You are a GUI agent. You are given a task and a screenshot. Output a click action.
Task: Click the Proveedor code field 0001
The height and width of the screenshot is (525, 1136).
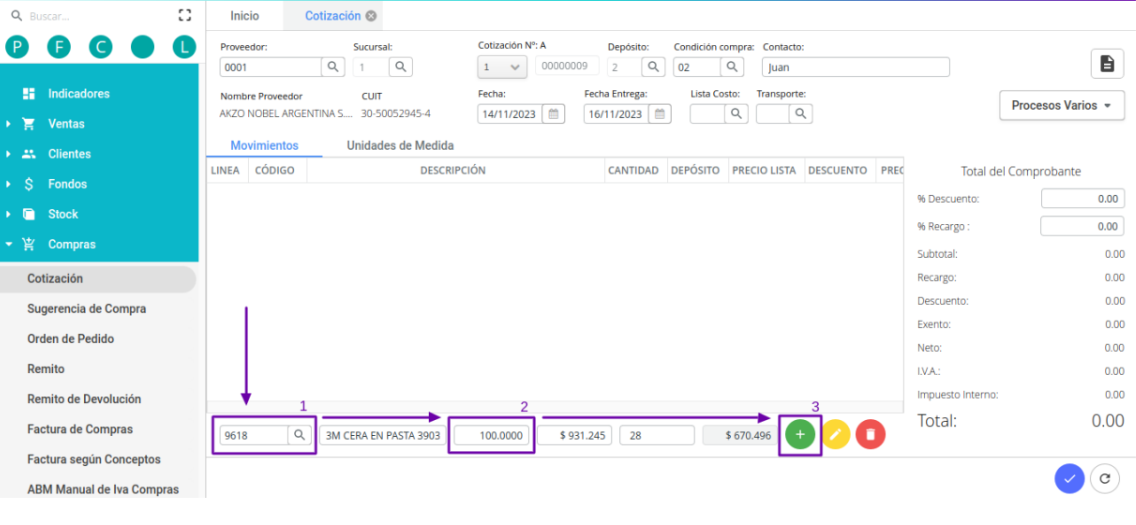tap(271, 67)
